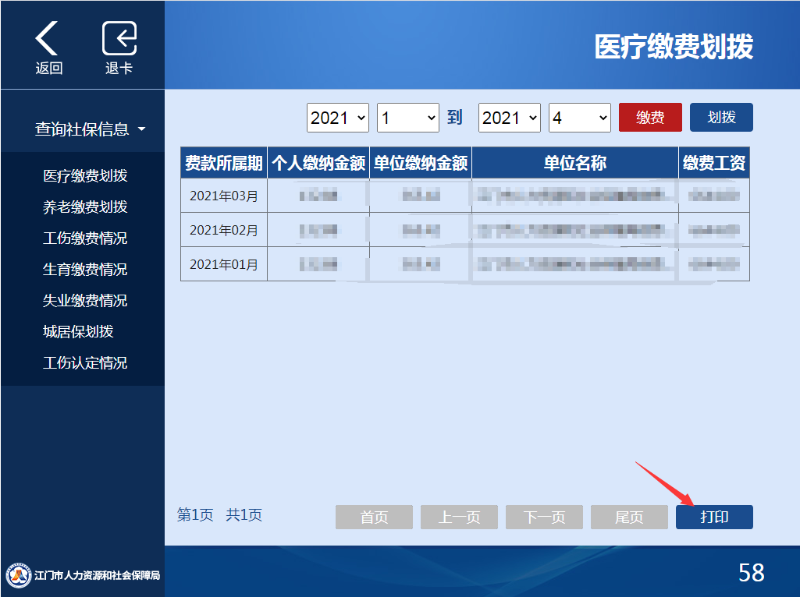Click the 单位名称 column header
The width and height of the screenshot is (800, 597).
575,163
